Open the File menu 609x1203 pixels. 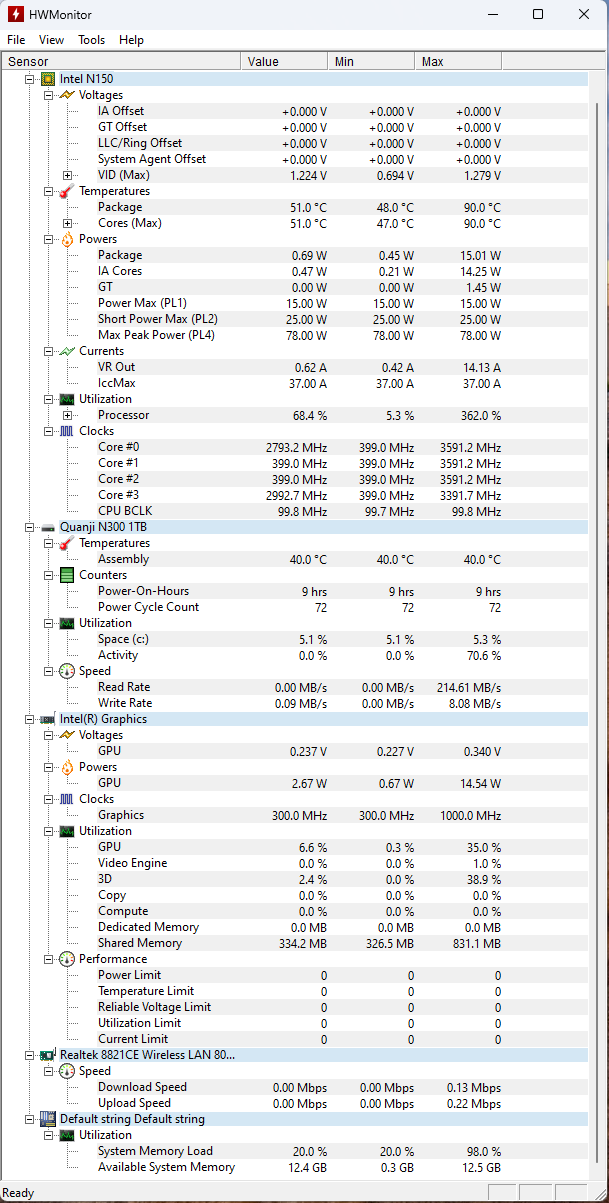coord(16,40)
